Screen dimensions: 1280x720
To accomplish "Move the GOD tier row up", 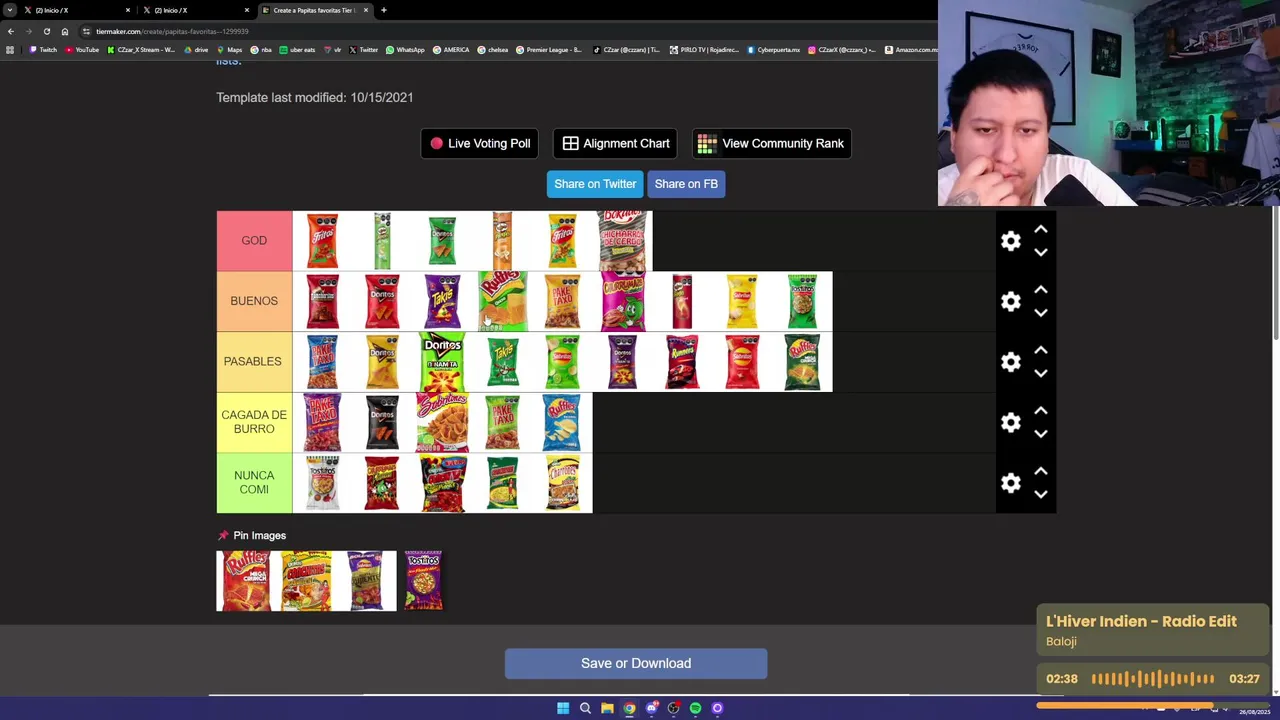I will [x=1041, y=230].
